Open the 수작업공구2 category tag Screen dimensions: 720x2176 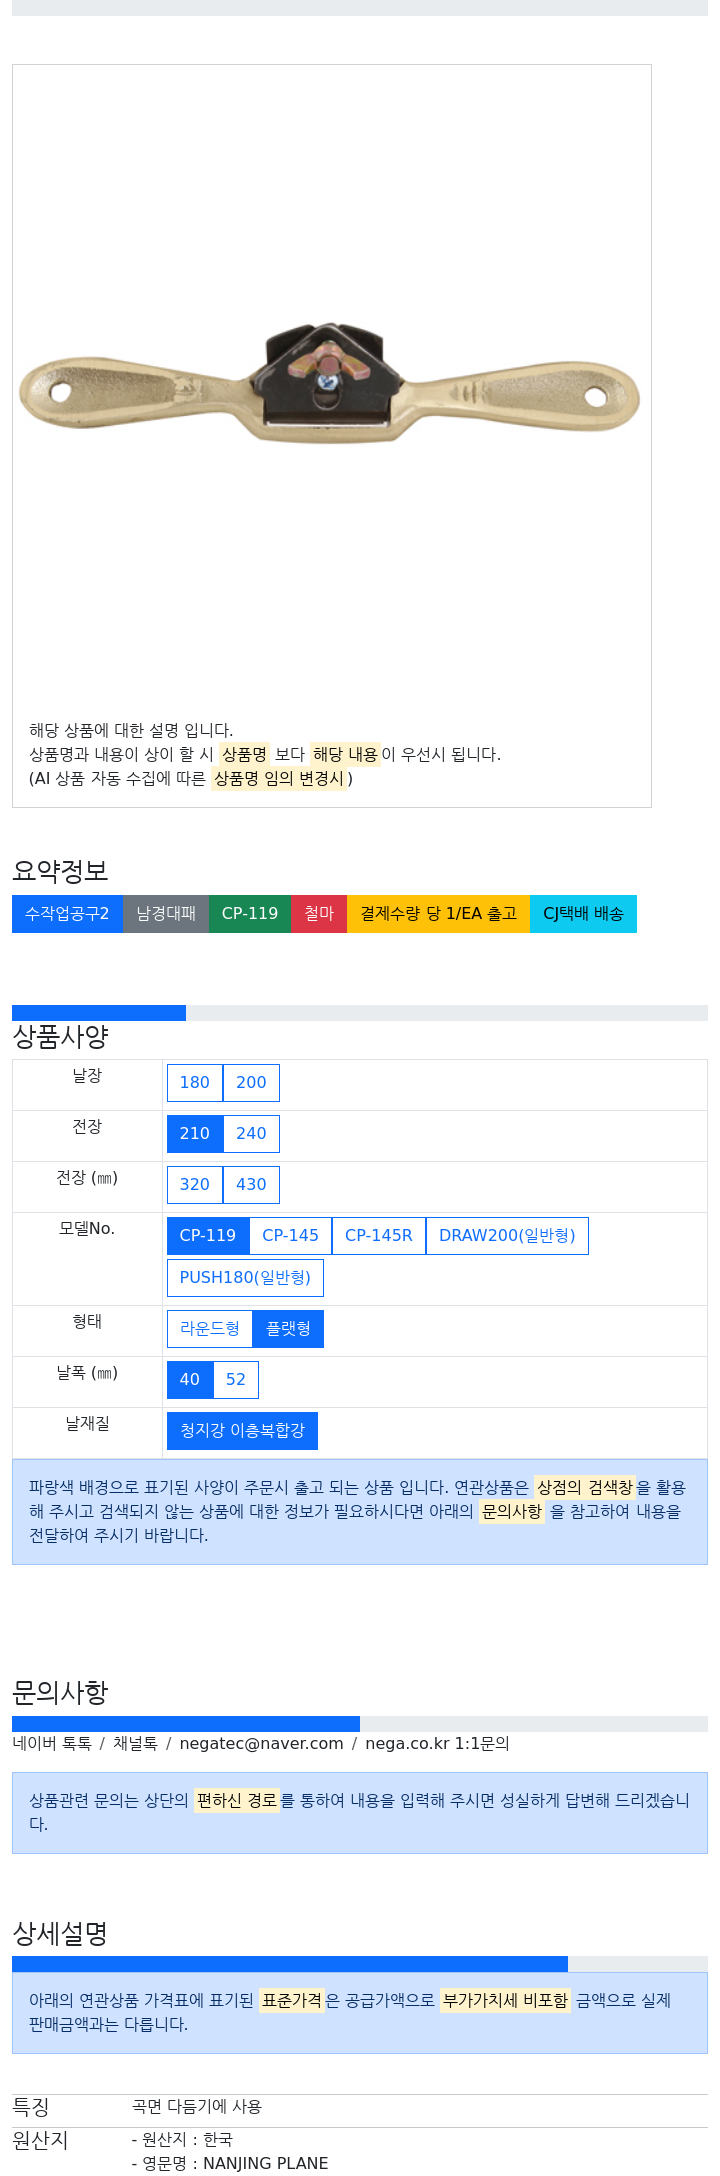coord(67,914)
